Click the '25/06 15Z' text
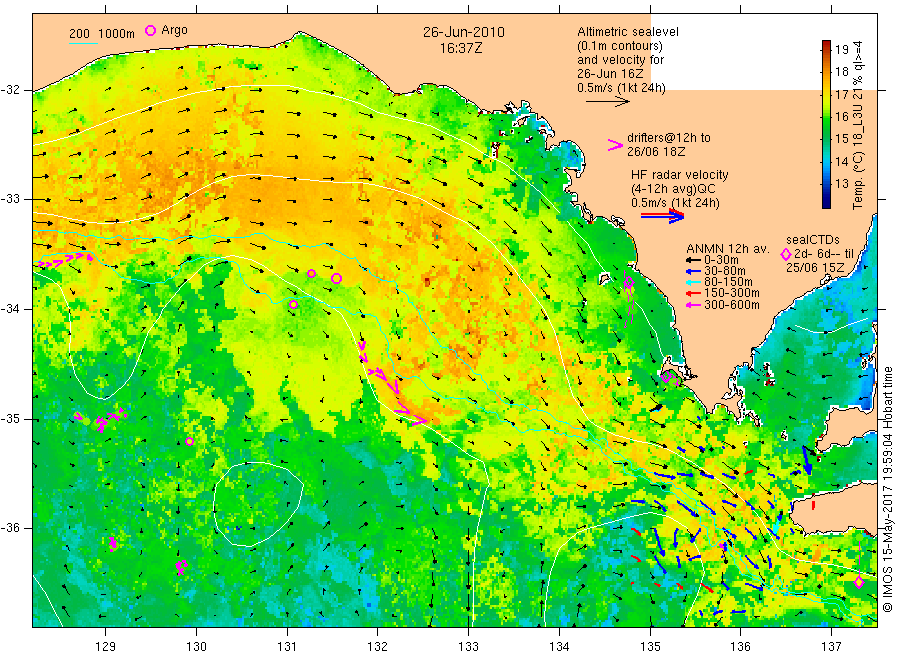The height and width of the screenshot is (660, 900). [x=815, y=267]
